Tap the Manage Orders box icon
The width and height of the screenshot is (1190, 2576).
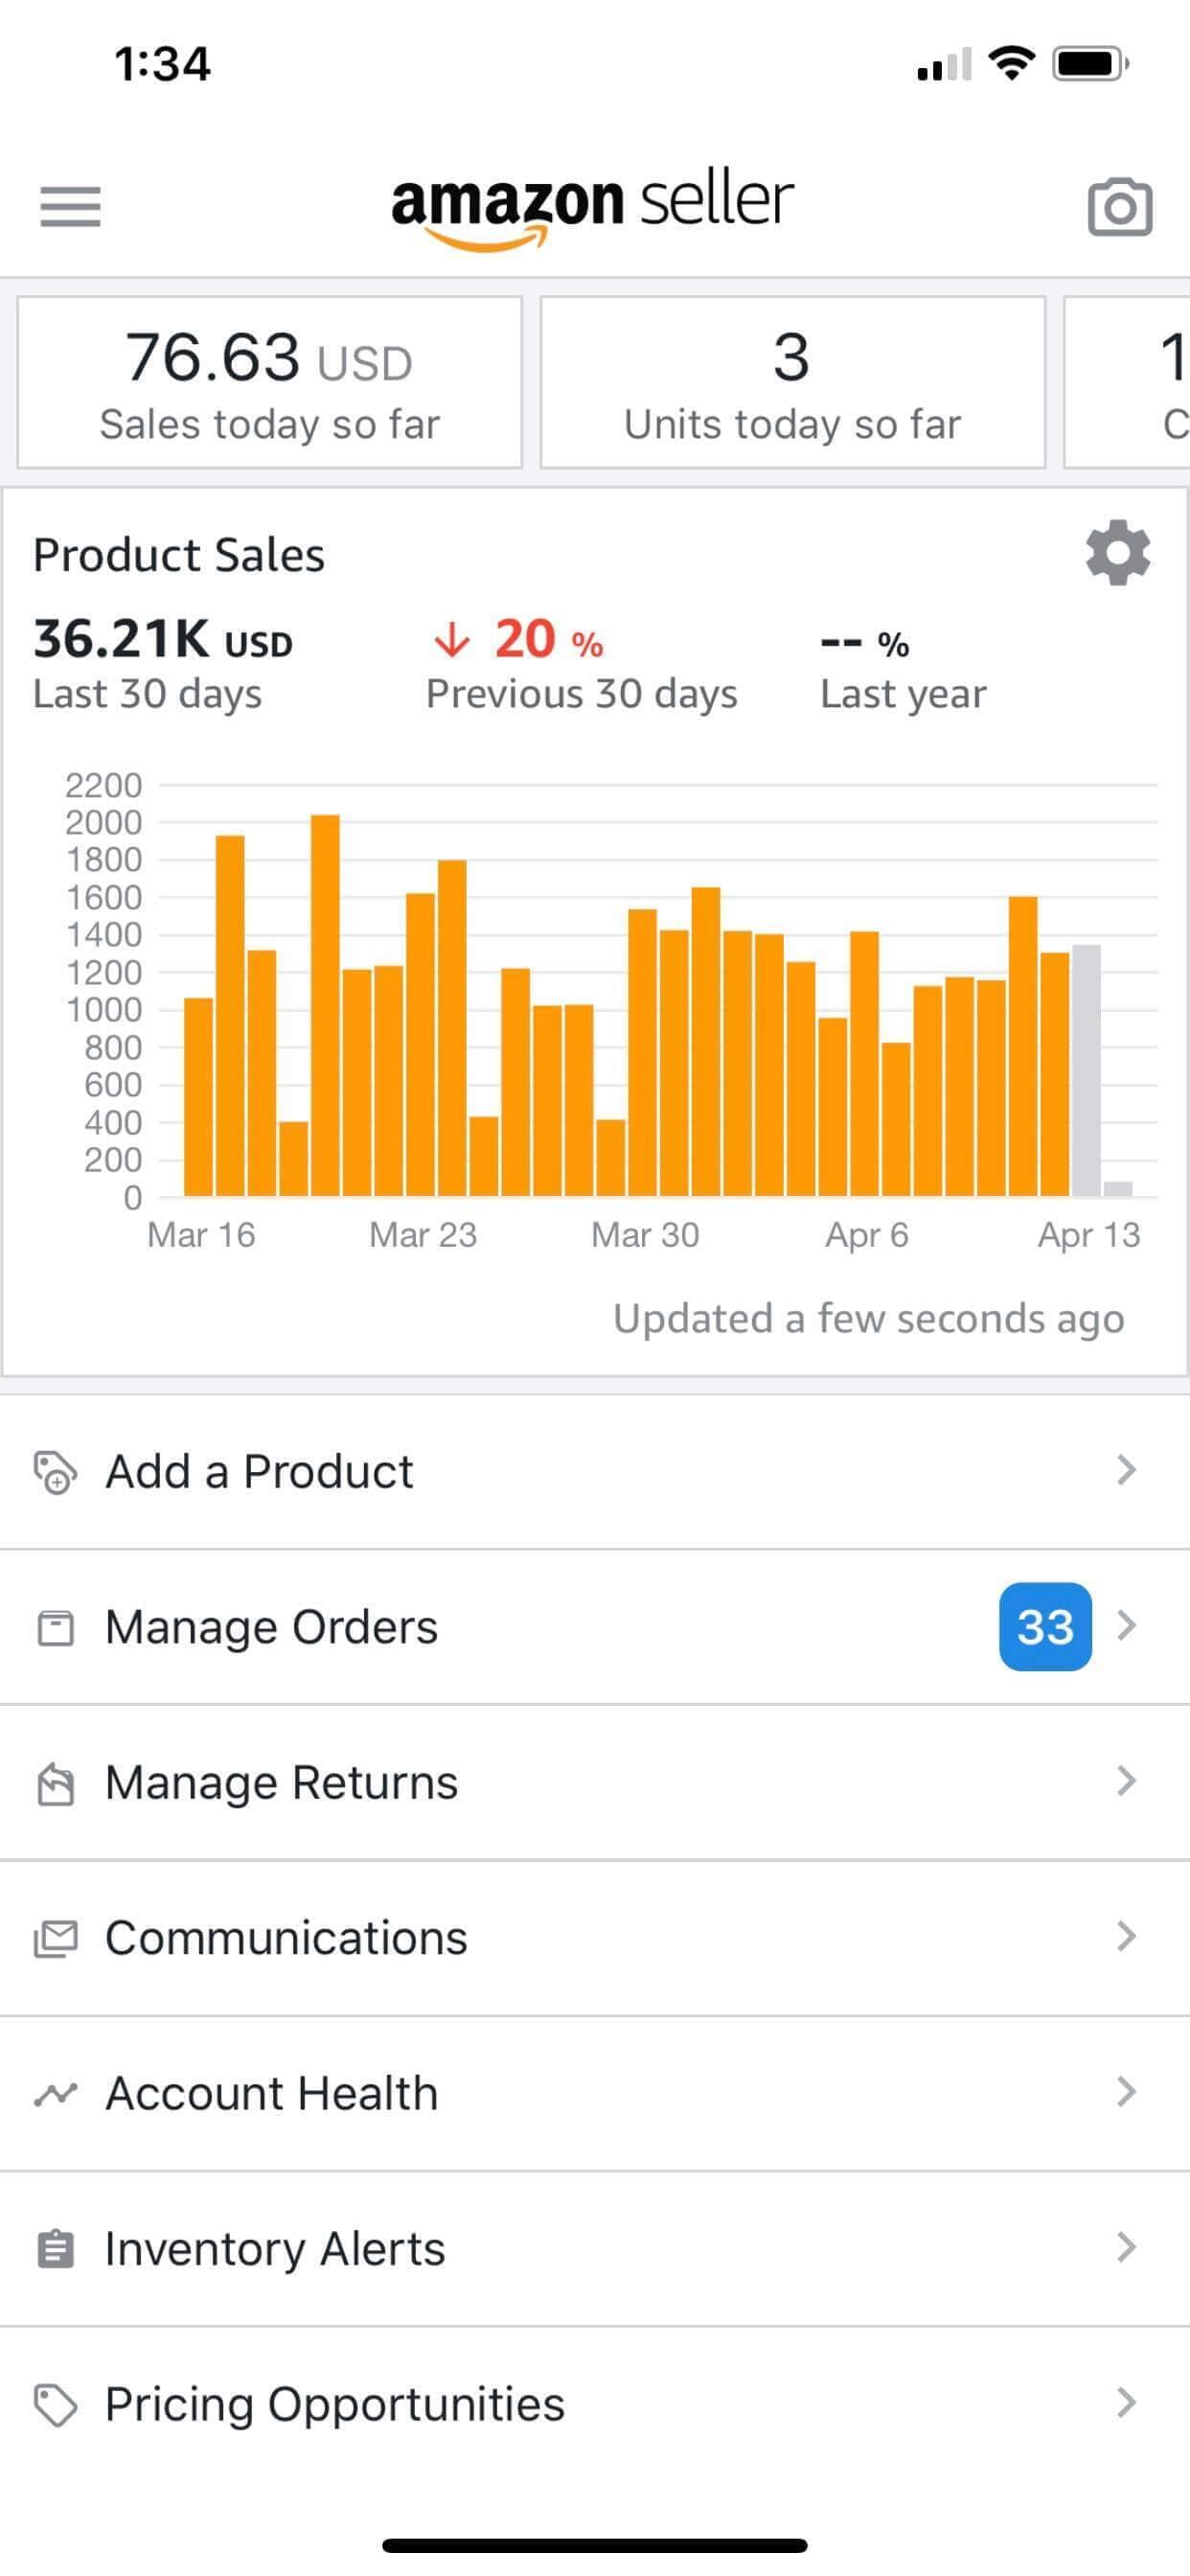point(55,1628)
